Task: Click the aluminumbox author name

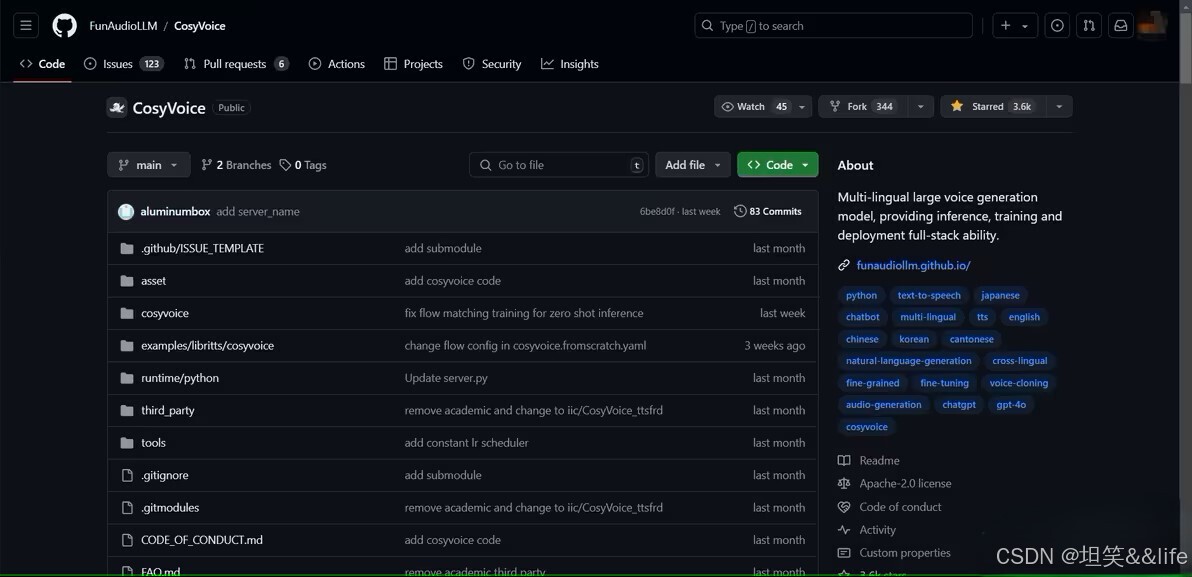Action: tap(175, 211)
